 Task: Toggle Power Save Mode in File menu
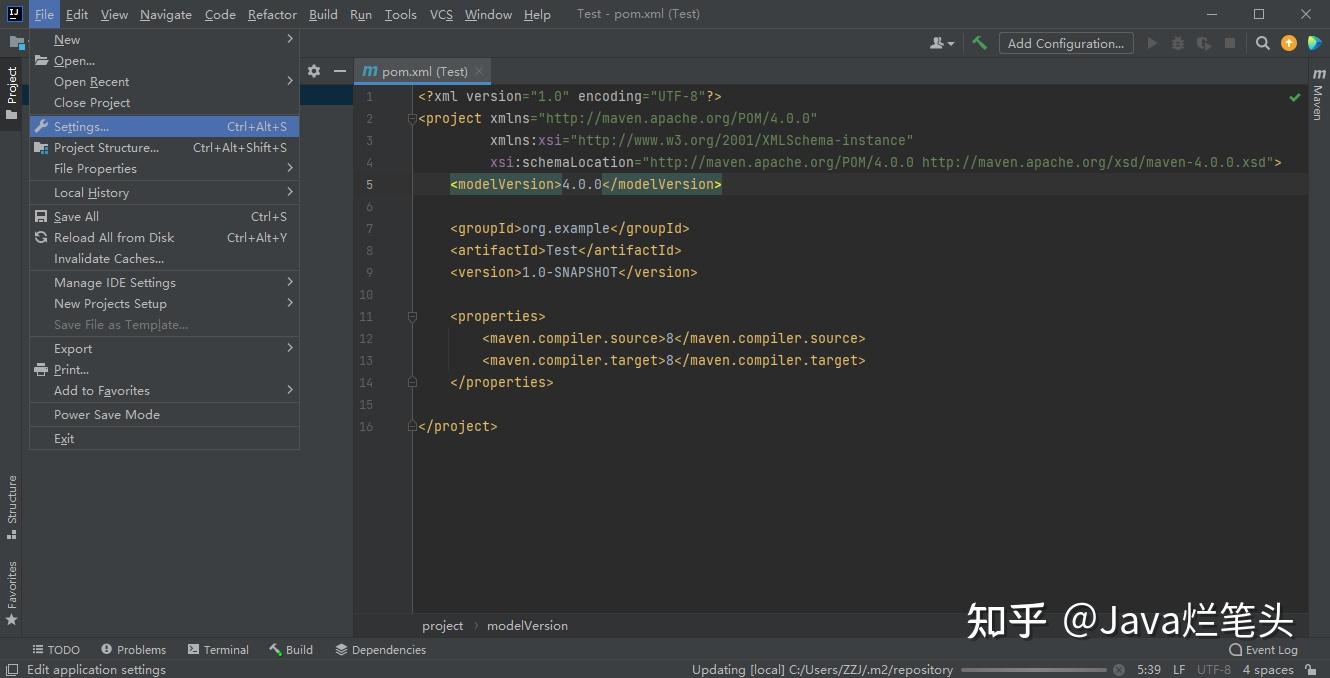[x=164, y=414]
